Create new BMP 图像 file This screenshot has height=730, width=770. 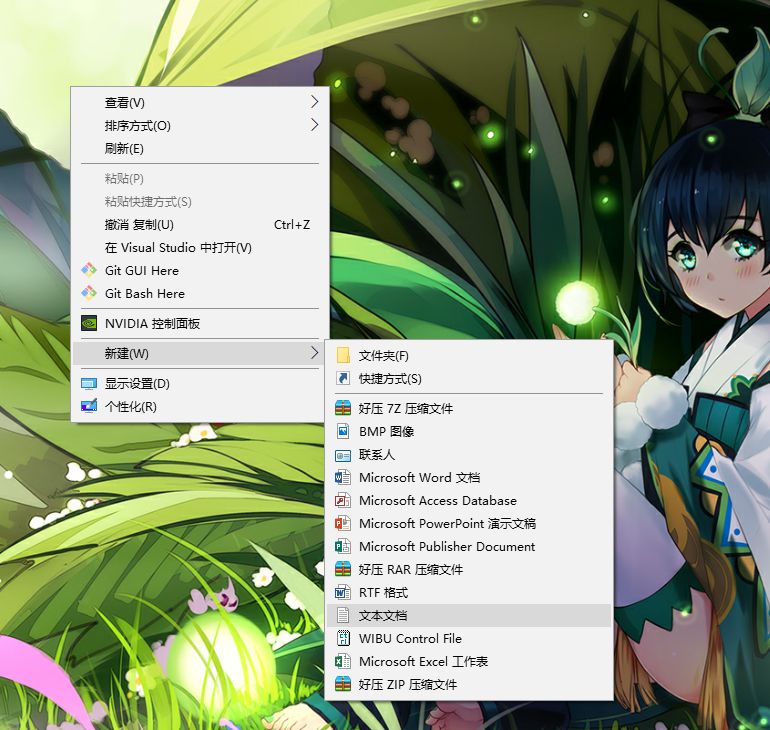(x=469, y=432)
